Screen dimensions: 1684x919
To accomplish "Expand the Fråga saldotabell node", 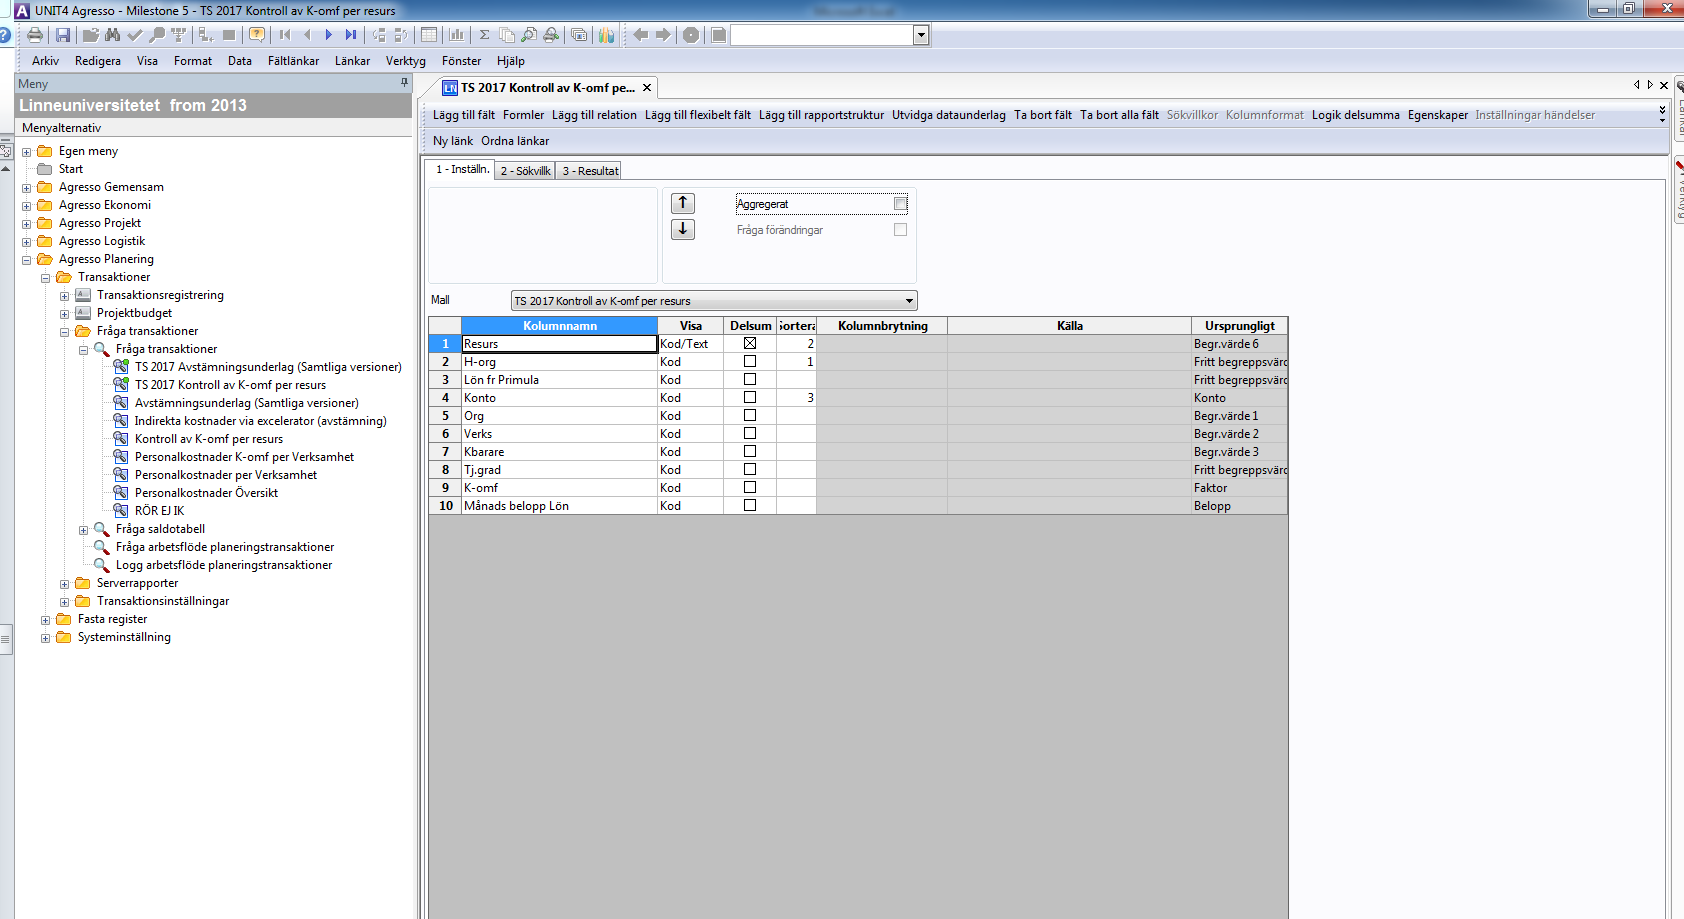I will click(84, 530).
